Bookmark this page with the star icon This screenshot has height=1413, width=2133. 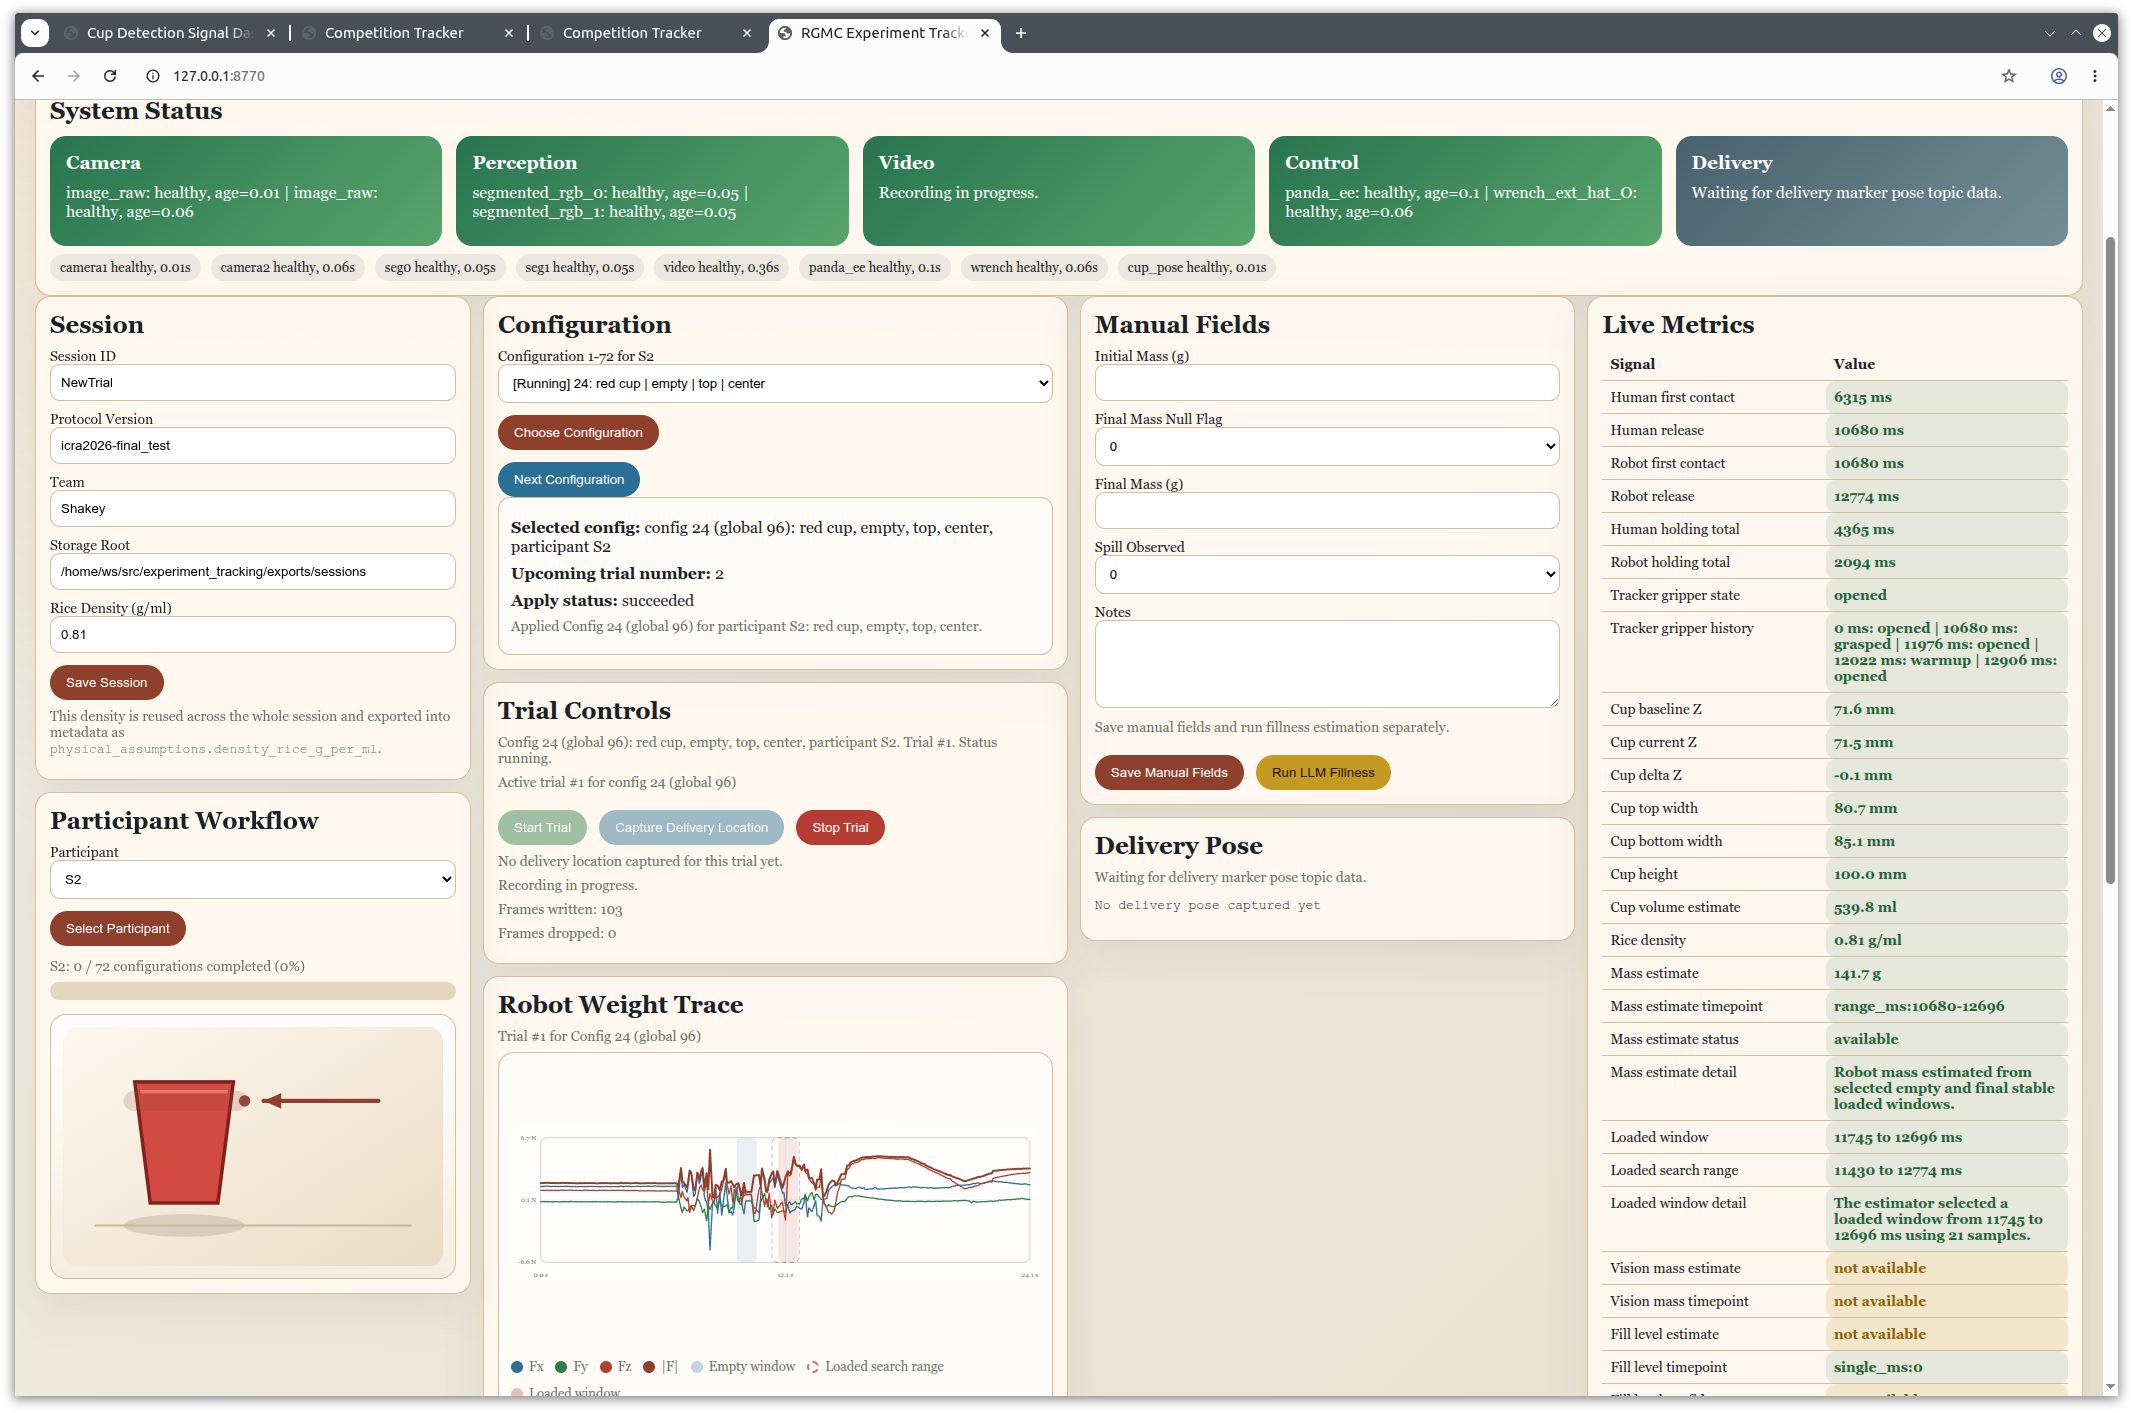coord(2009,76)
